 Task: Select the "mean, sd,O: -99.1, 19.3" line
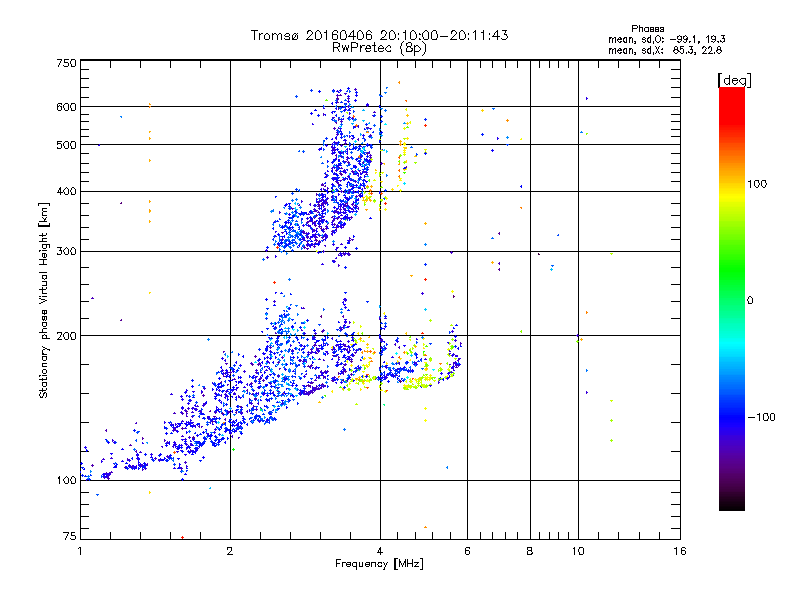(x=666, y=39)
